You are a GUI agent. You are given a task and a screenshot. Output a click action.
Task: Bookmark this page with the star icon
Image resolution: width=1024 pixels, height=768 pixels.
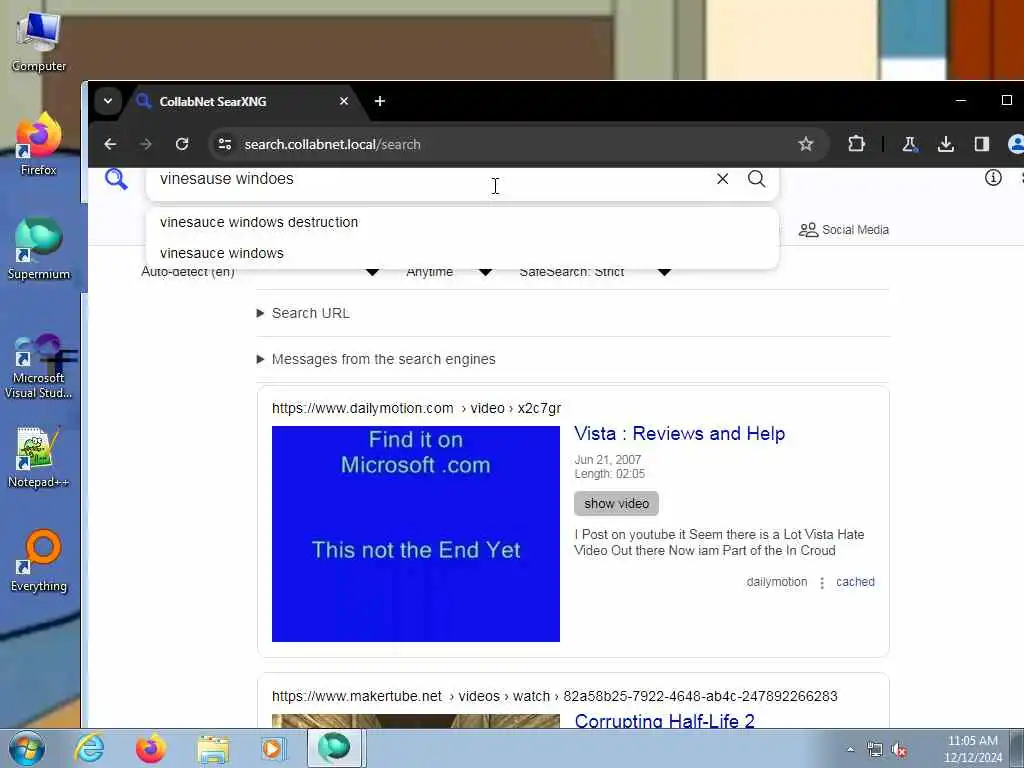tap(806, 144)
